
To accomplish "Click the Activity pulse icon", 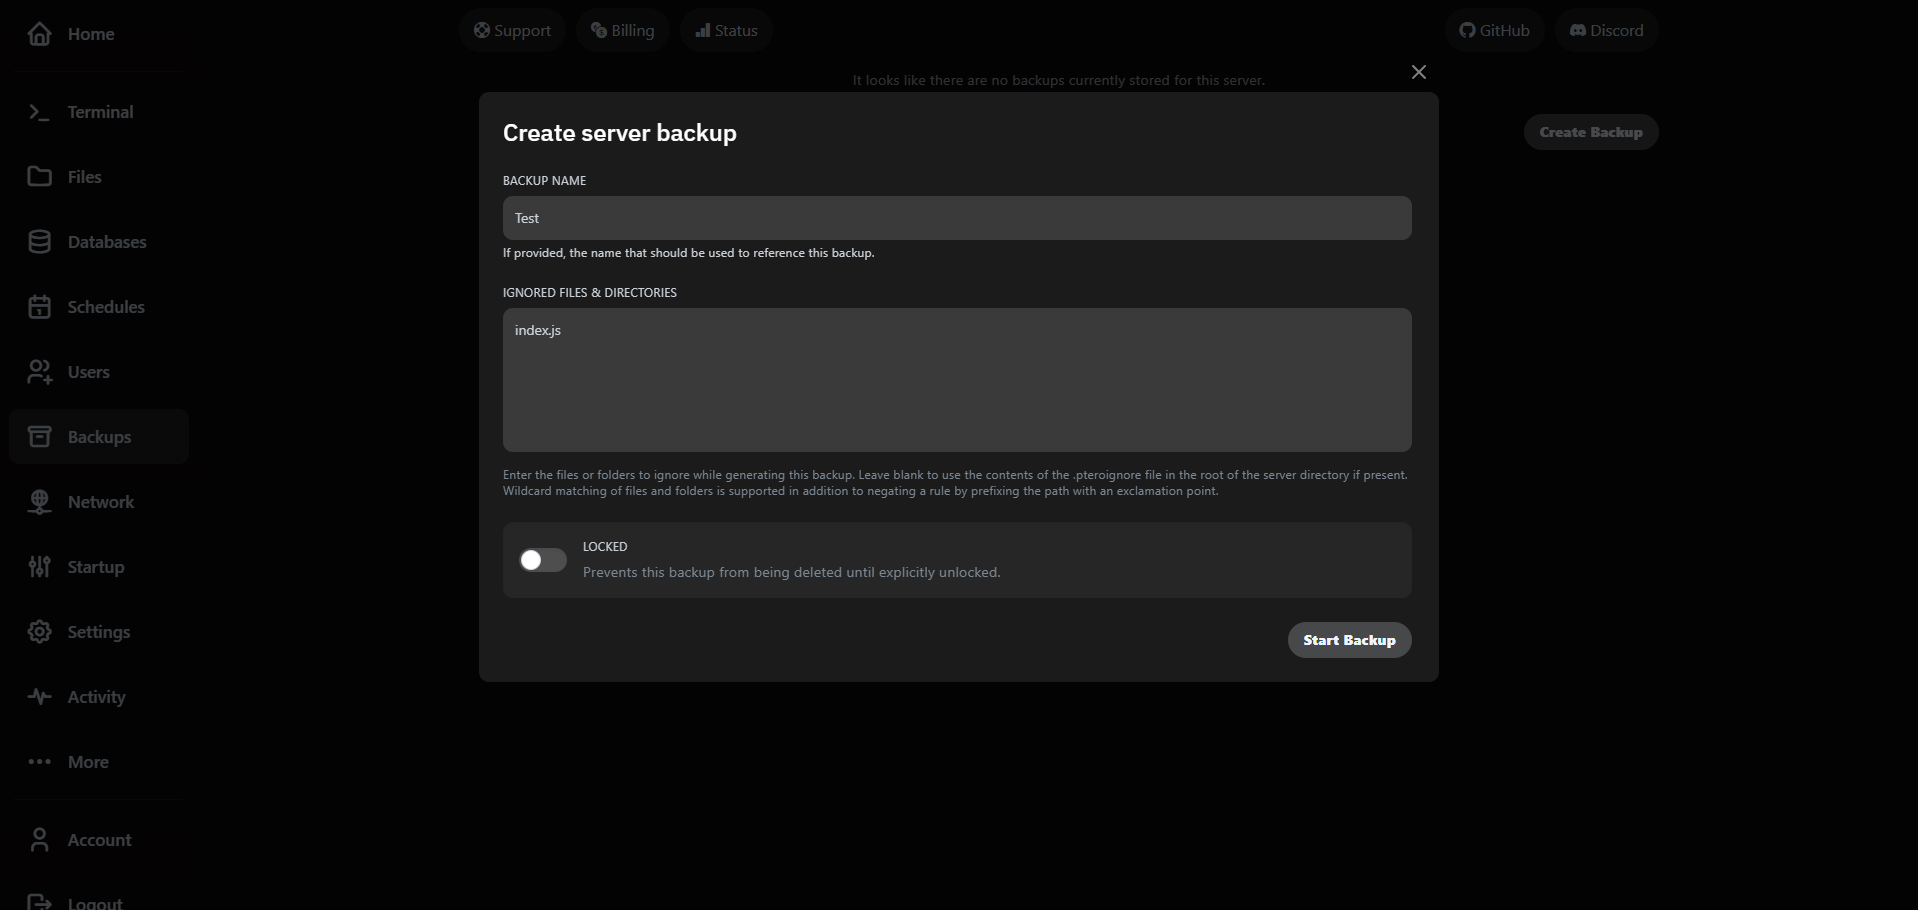I will (38, 696).
